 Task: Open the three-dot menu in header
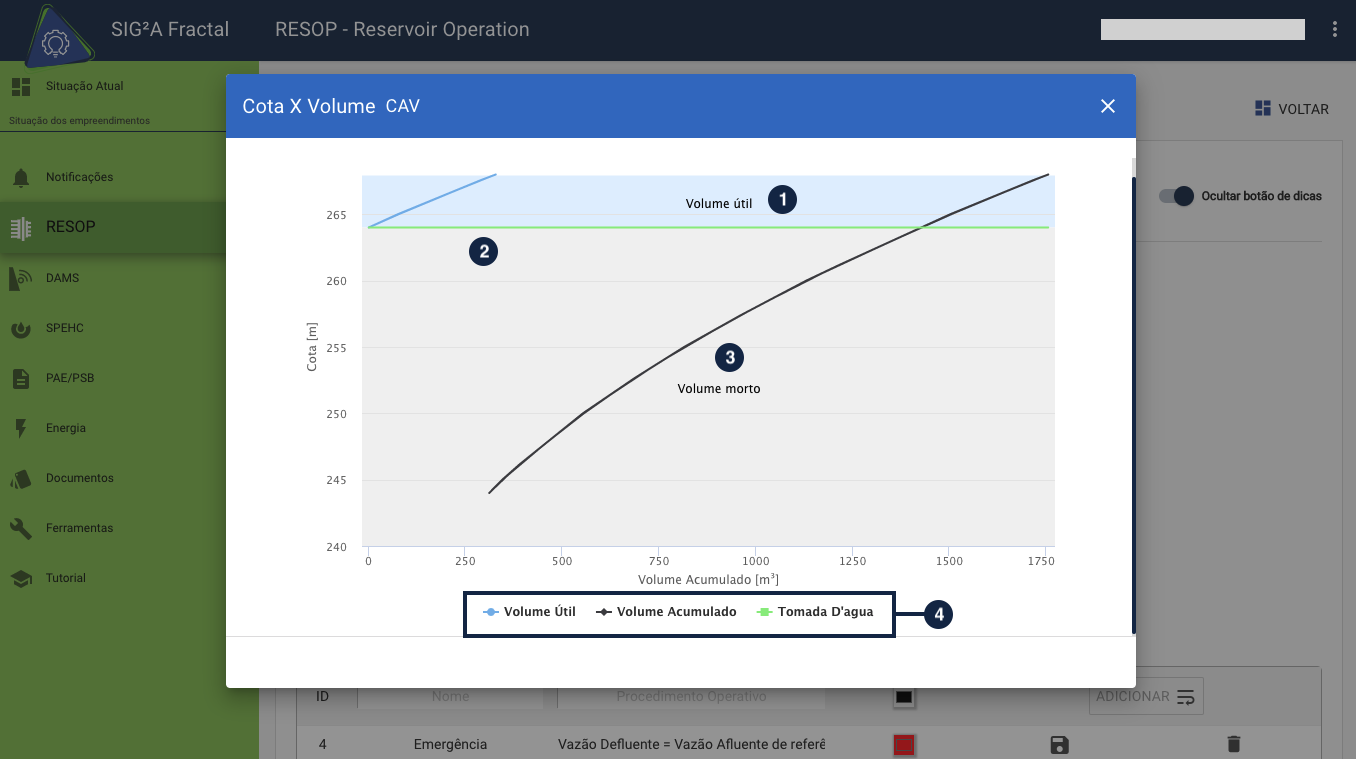pos(1335,30)
